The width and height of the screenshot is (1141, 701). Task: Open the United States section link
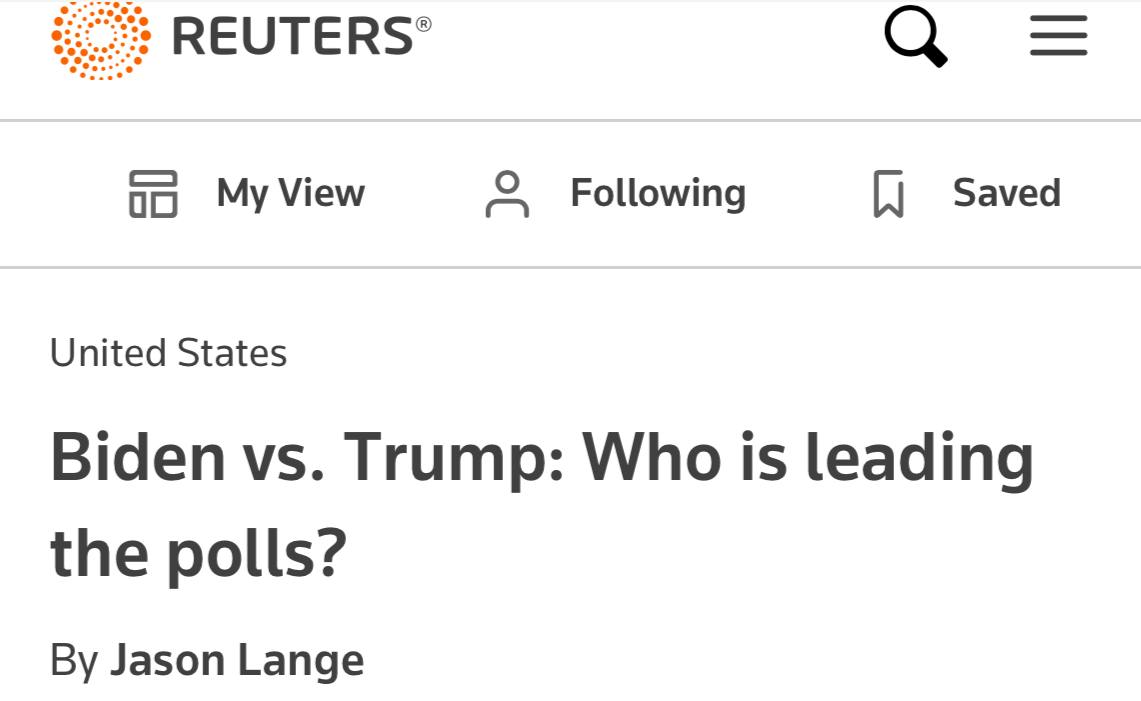168,353
